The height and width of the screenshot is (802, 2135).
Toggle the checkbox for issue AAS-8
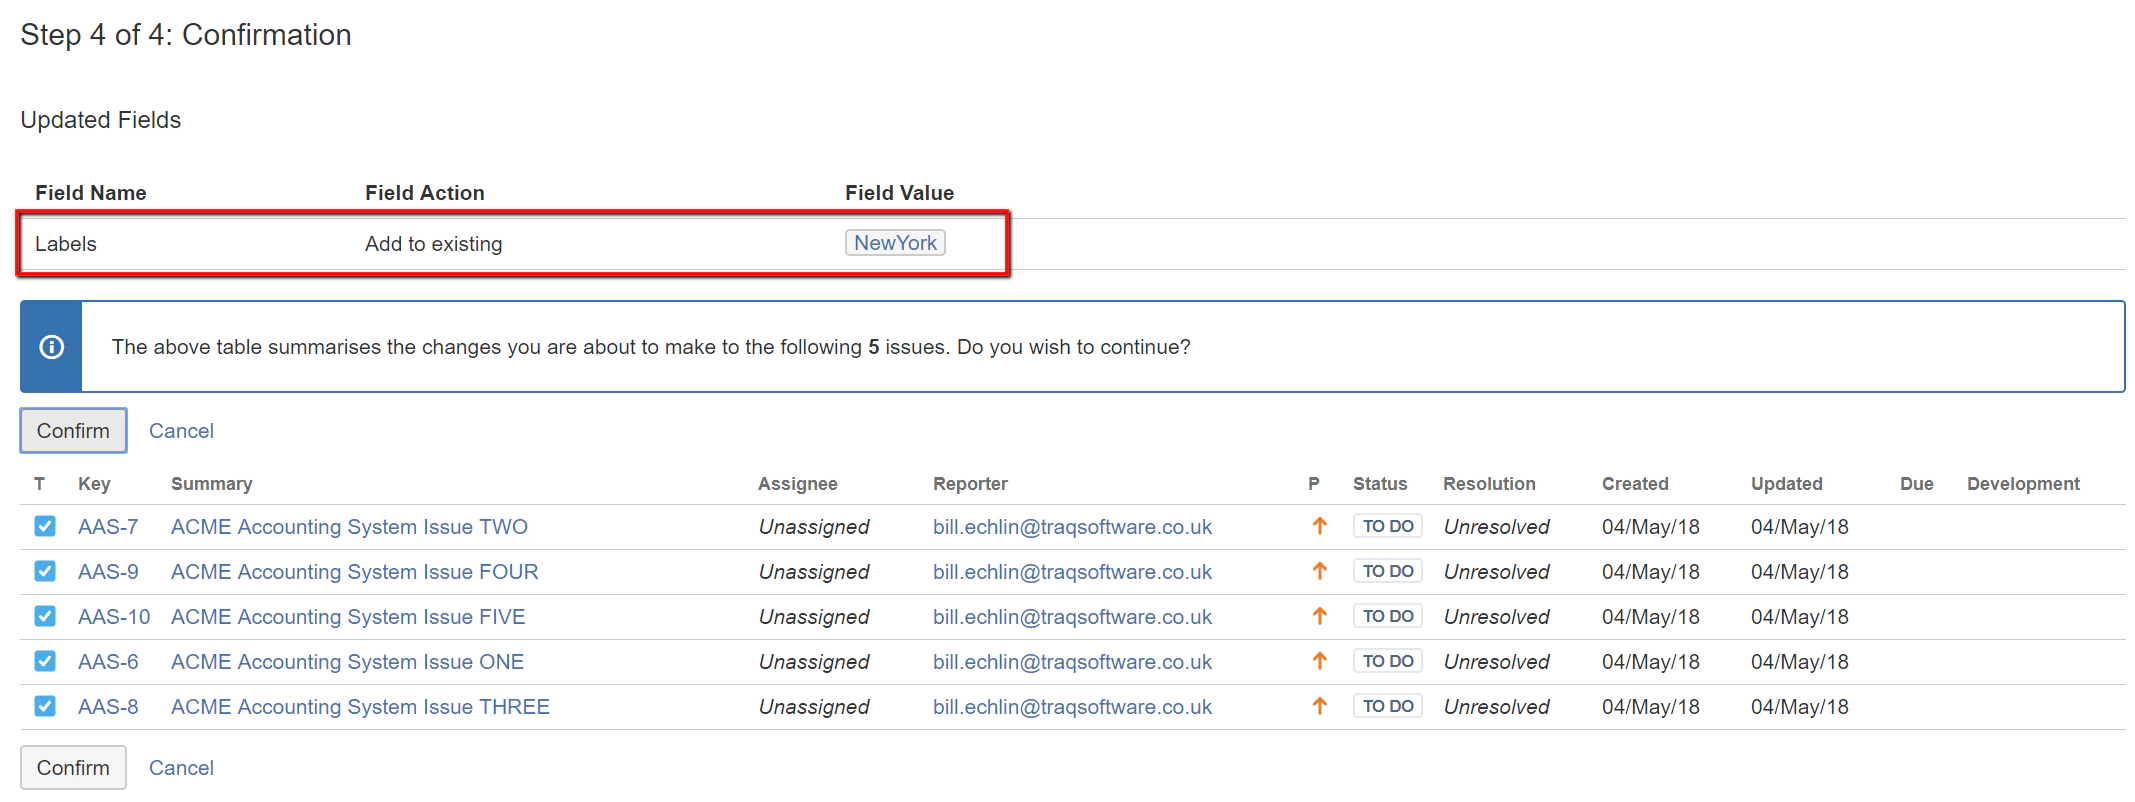tap(45, 706)
